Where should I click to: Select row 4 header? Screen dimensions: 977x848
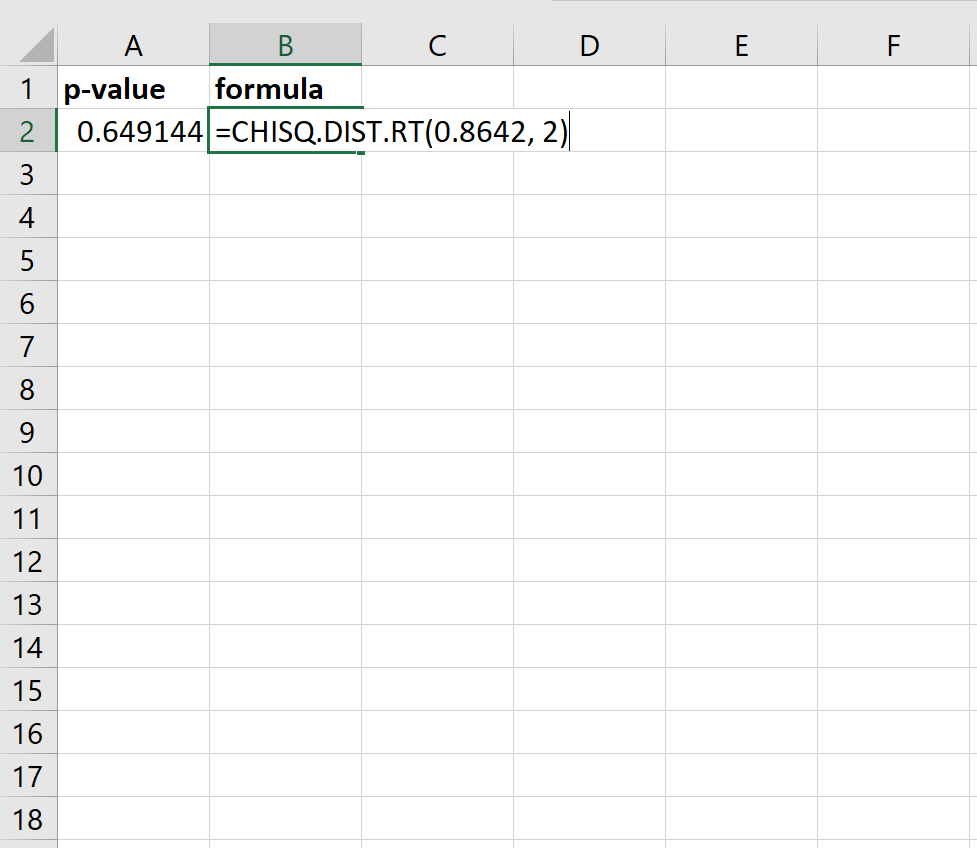[28, 217]
